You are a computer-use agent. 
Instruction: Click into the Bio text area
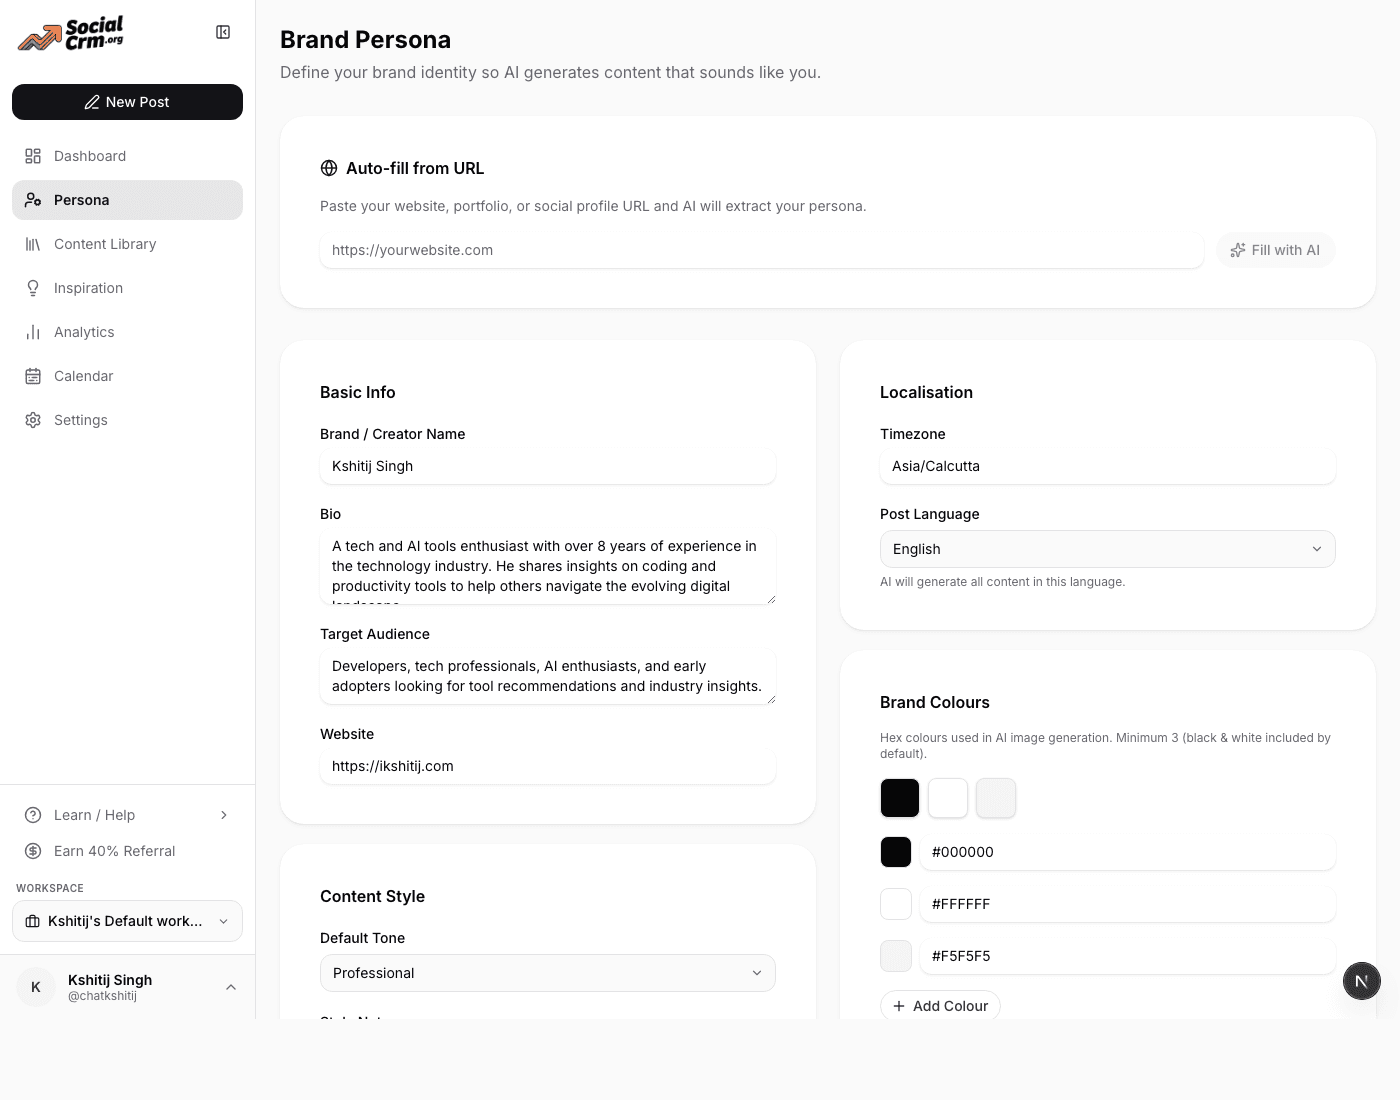548,567
